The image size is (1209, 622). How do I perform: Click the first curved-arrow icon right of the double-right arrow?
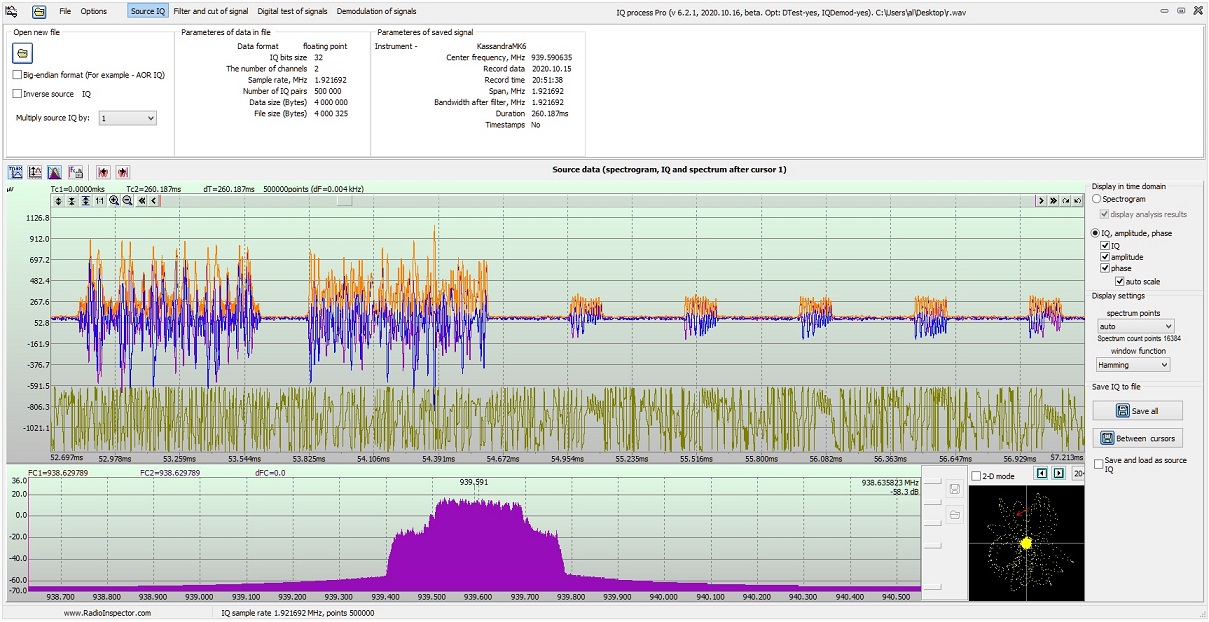tap(1066, 201)
